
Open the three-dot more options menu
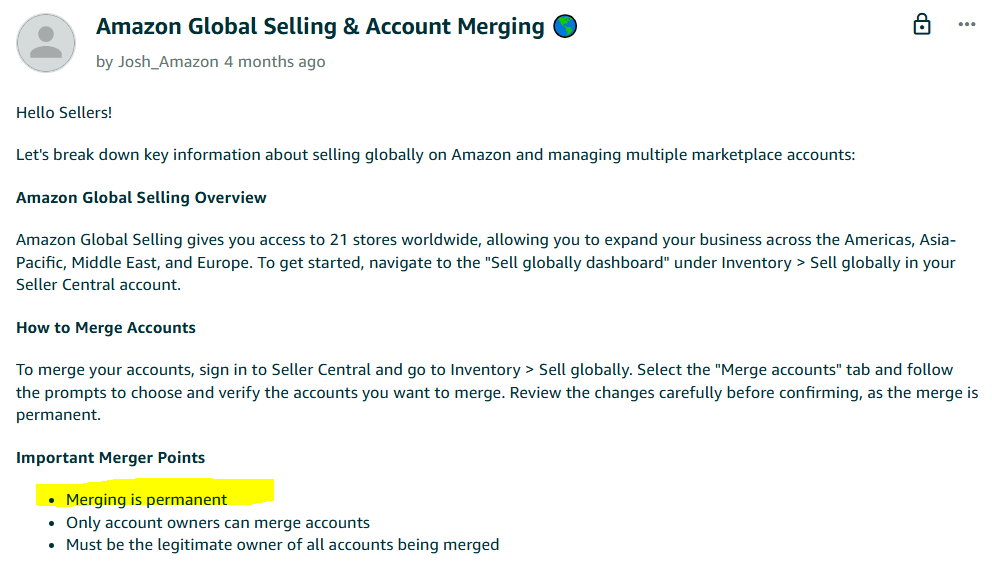(x=967, y=25)
